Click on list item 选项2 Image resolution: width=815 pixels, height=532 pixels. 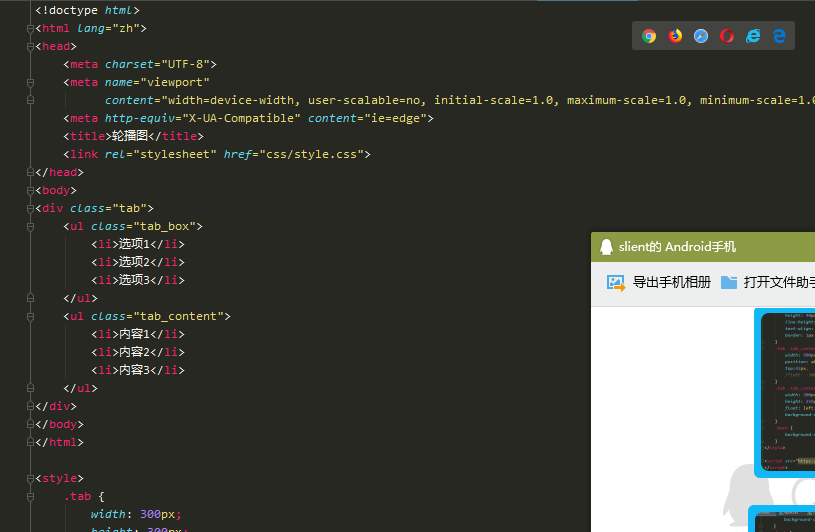[134, 262]
